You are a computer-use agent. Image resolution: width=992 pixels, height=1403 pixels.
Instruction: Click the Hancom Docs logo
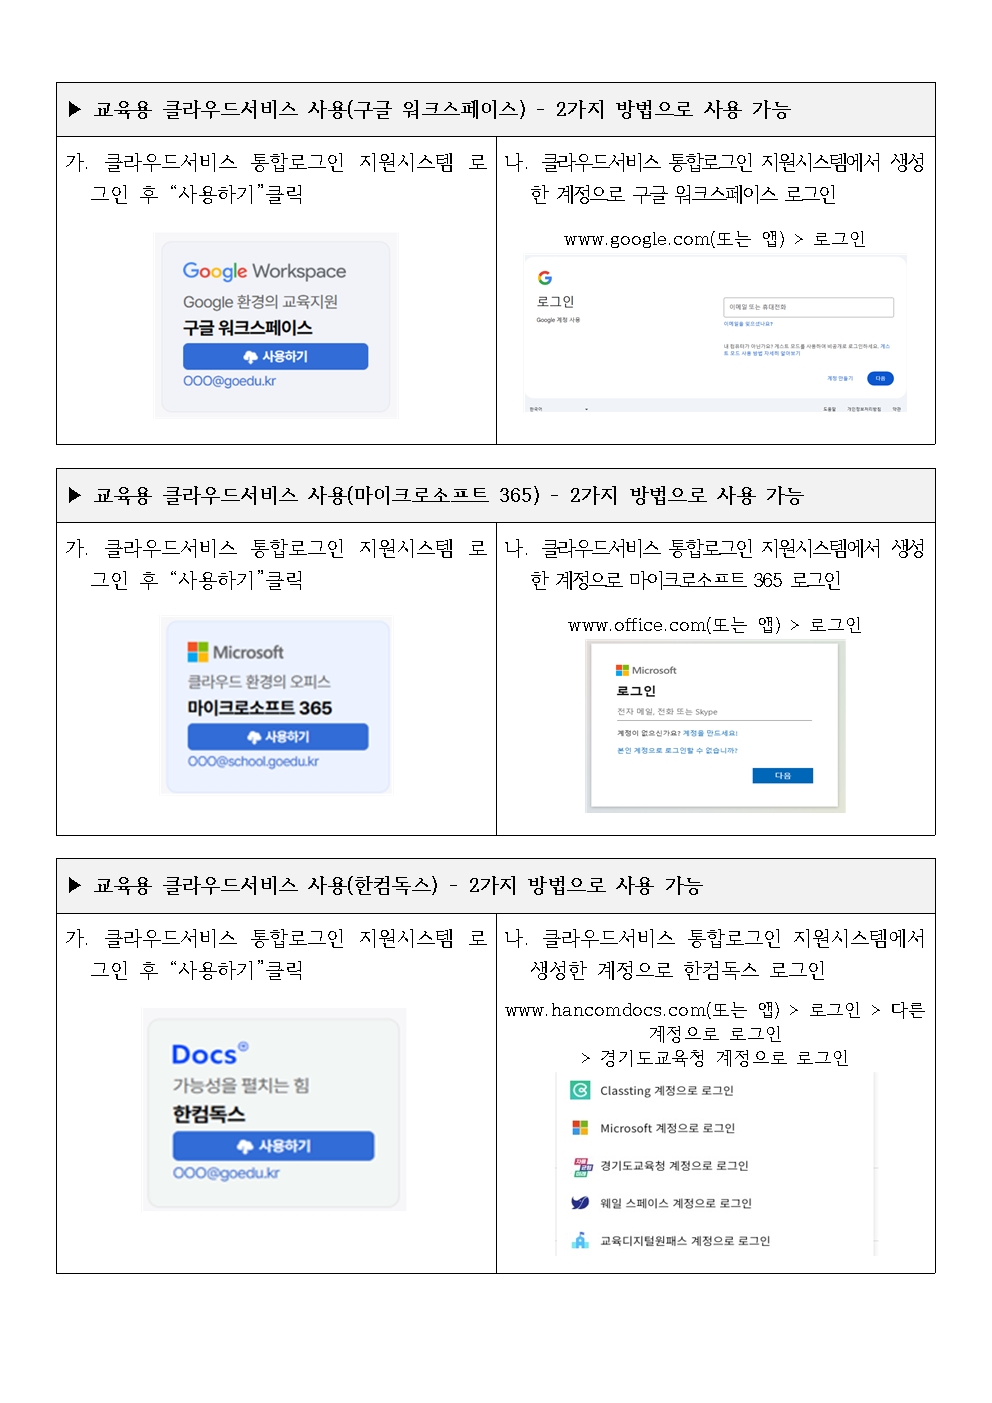(x=210, y=1054)
